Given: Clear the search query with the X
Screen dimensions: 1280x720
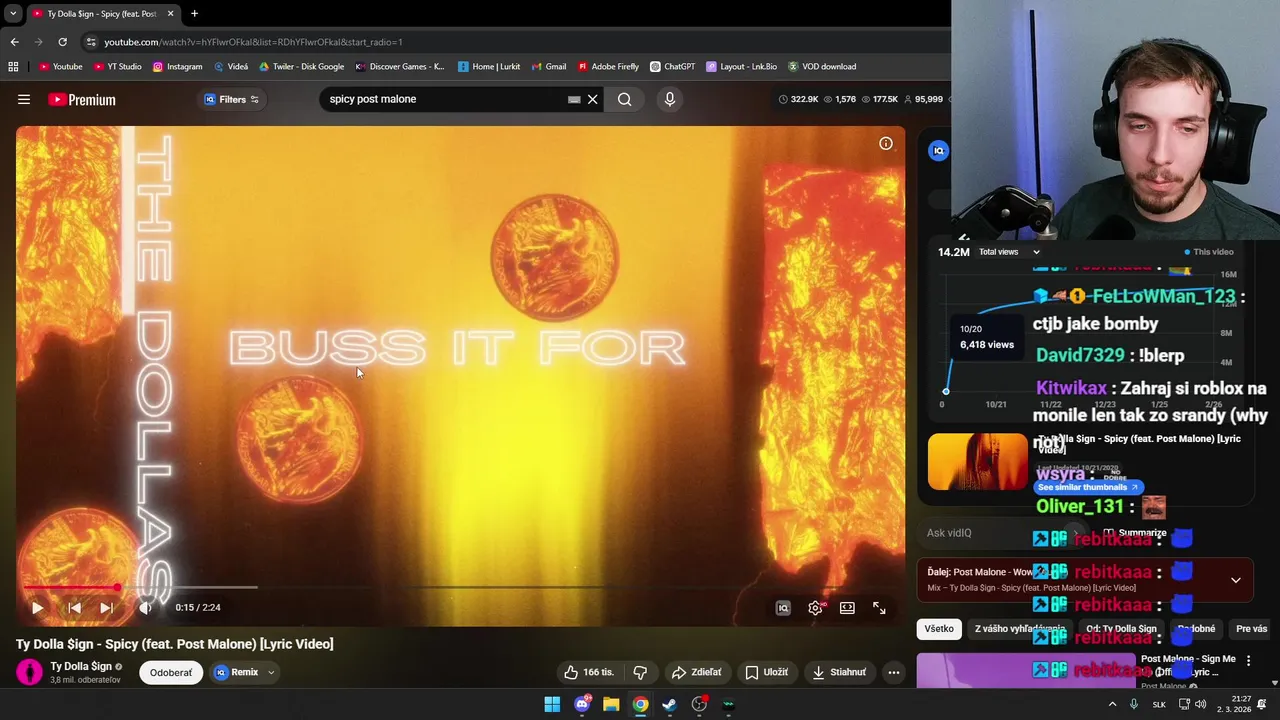Looking at the screenshot, I should 592,99.
